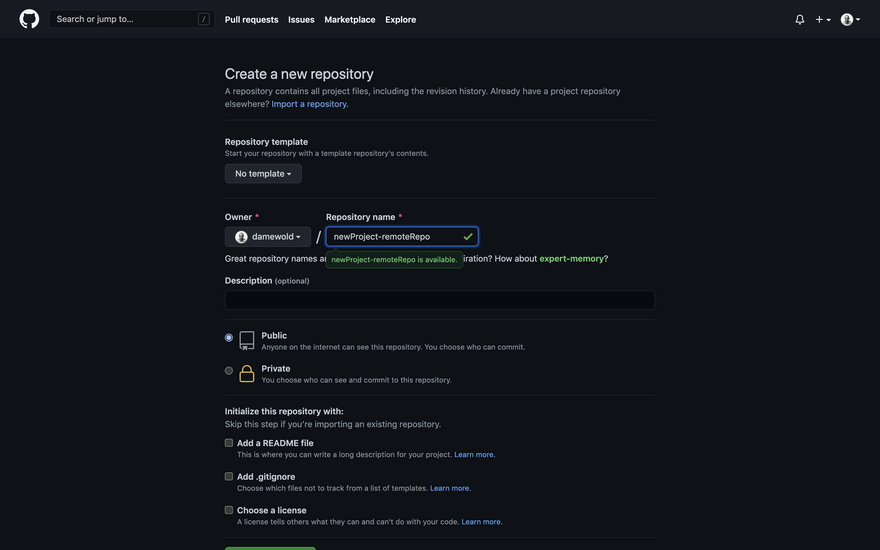Use the expert-memory suggested name
880x550 pixels.
click(x=571, y=259)
